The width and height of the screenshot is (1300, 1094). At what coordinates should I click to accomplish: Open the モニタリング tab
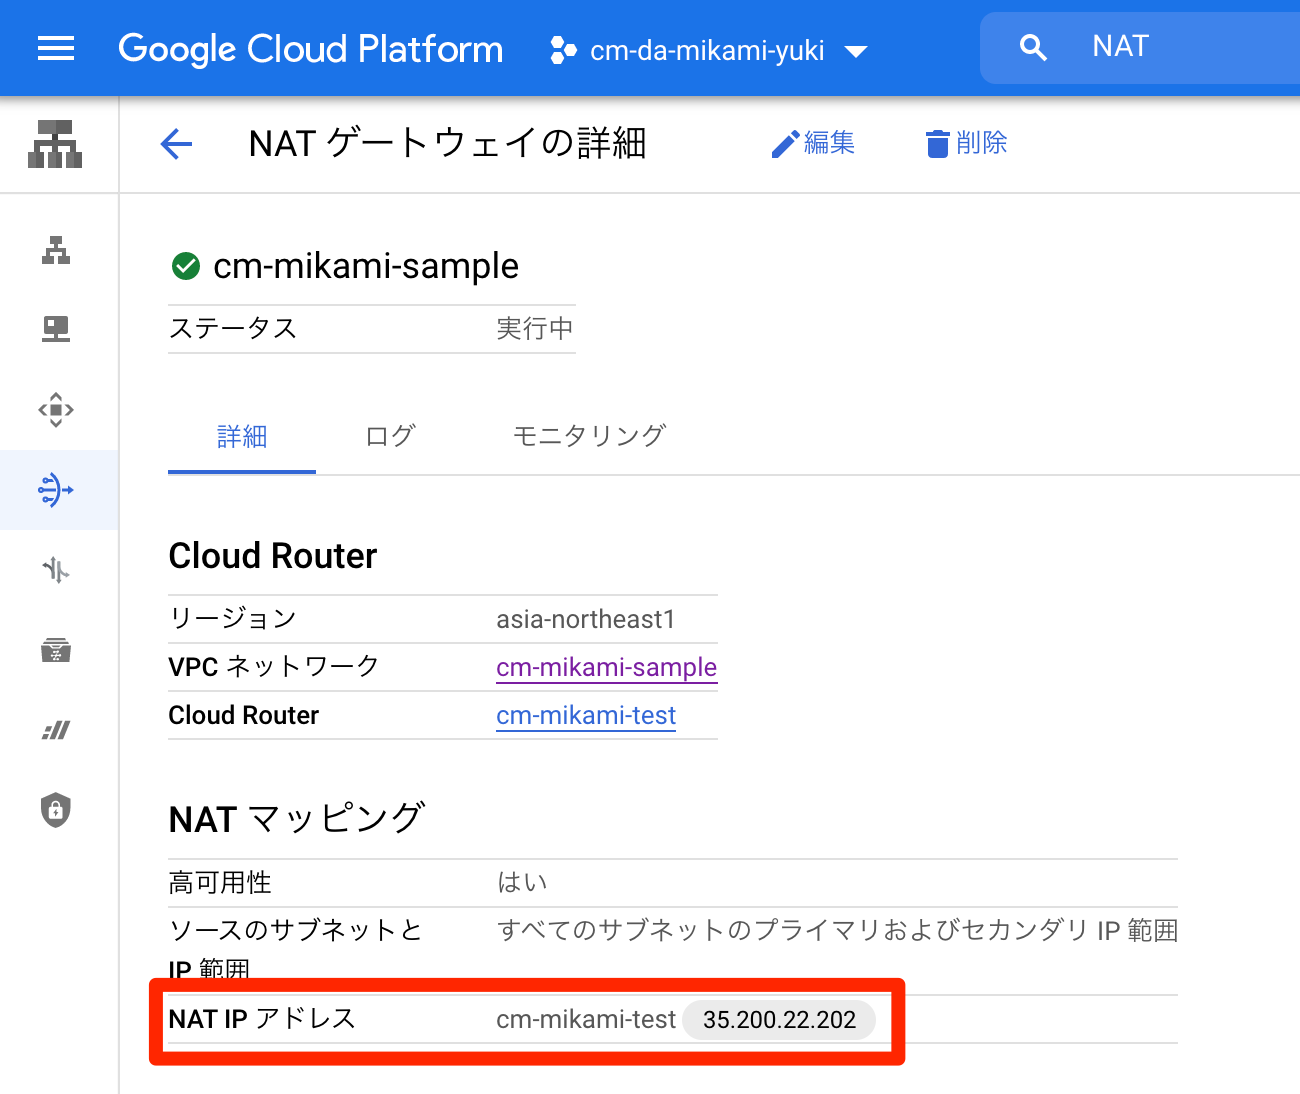pos(588,436)
